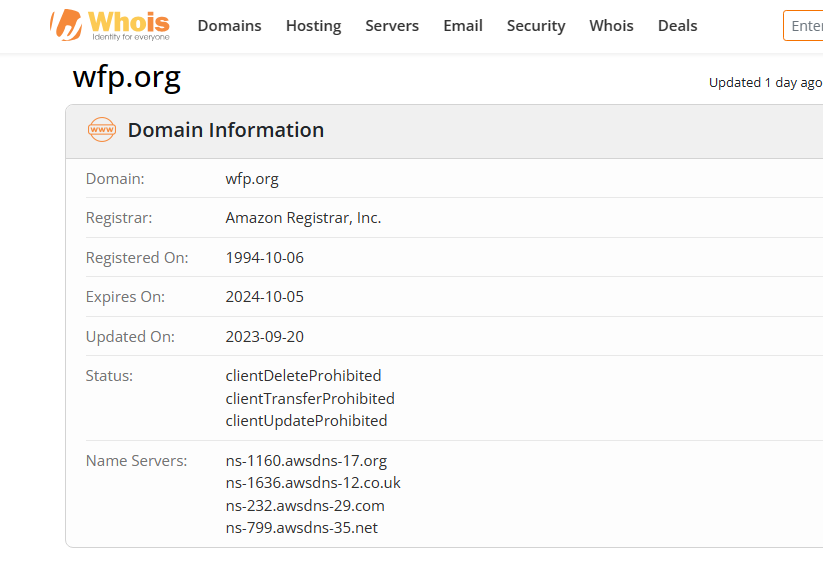823x563 pixels.
Task: Click the wfp.org page heading
Action: click(x=127, y=78)
